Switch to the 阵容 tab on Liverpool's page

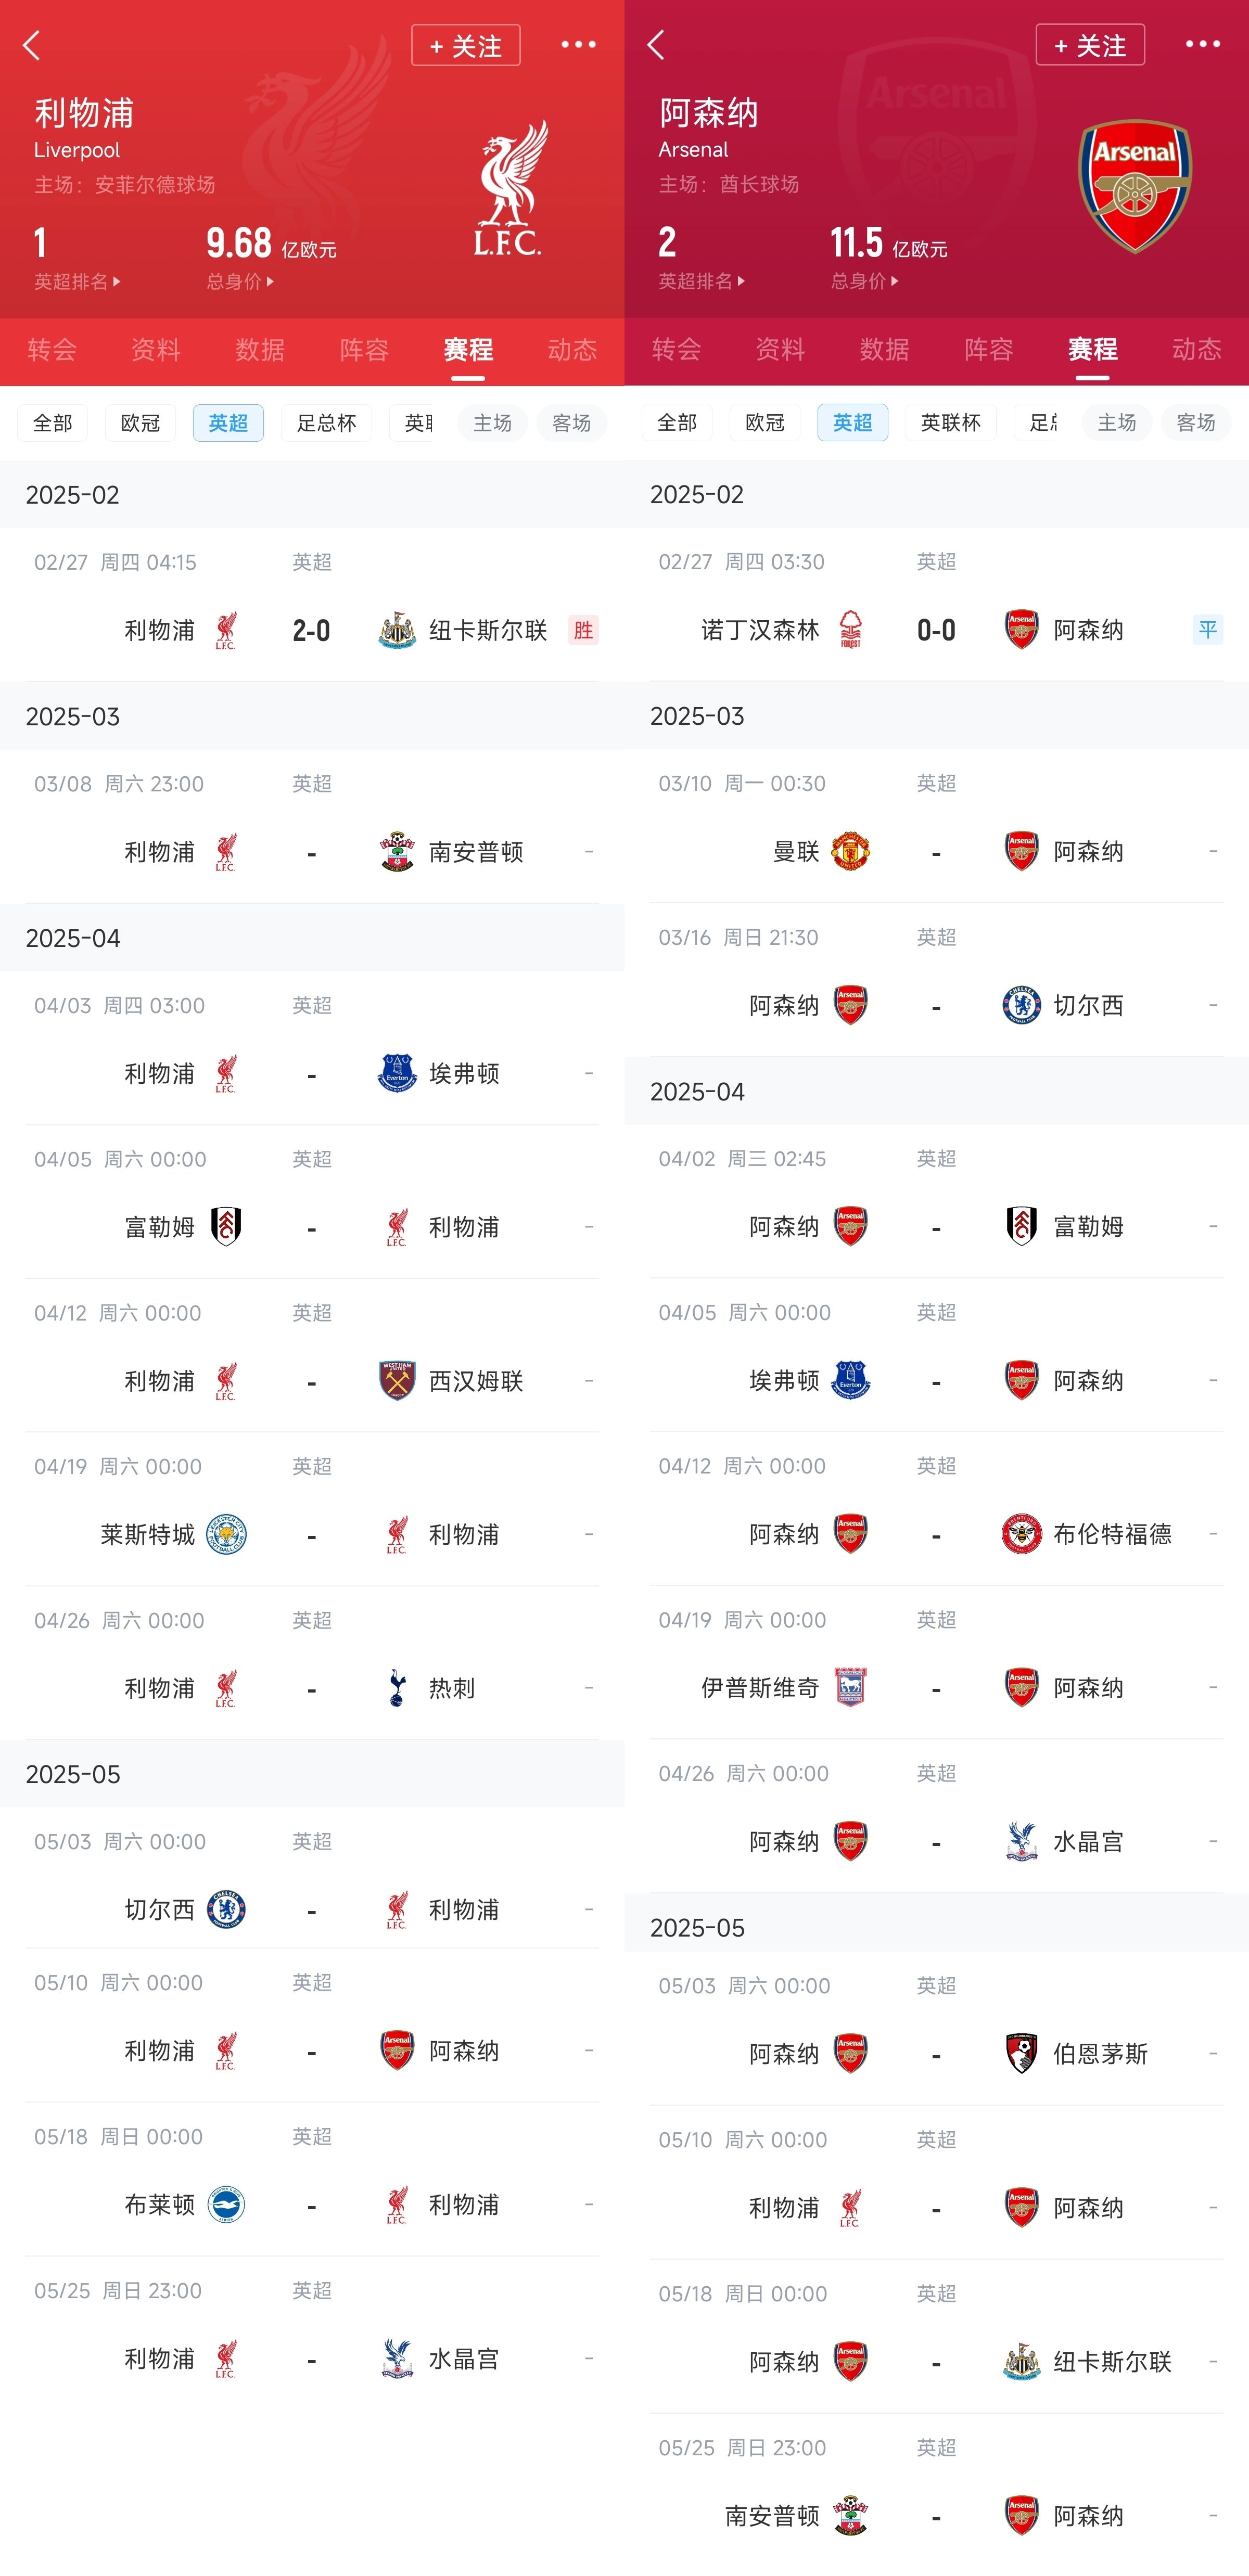pos(364,351)
